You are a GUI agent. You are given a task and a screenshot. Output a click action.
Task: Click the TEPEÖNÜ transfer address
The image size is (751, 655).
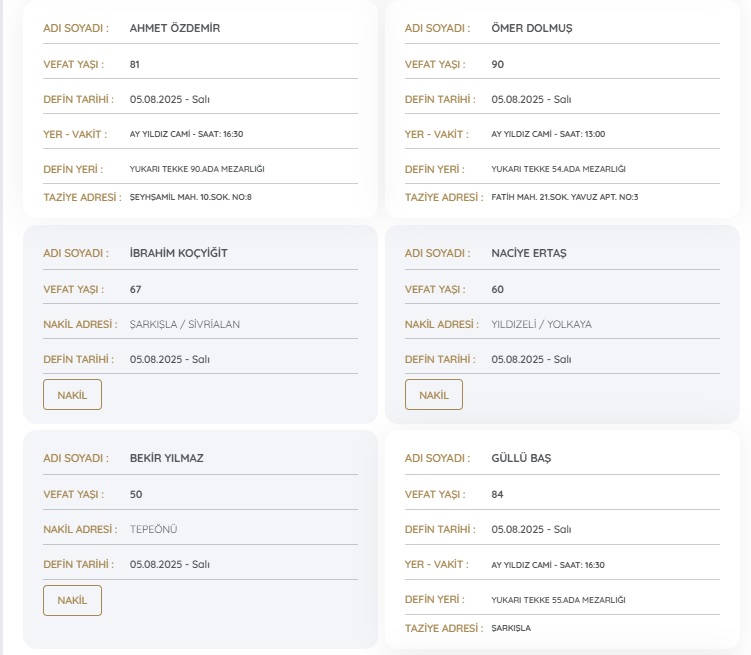tap(153, 529)
